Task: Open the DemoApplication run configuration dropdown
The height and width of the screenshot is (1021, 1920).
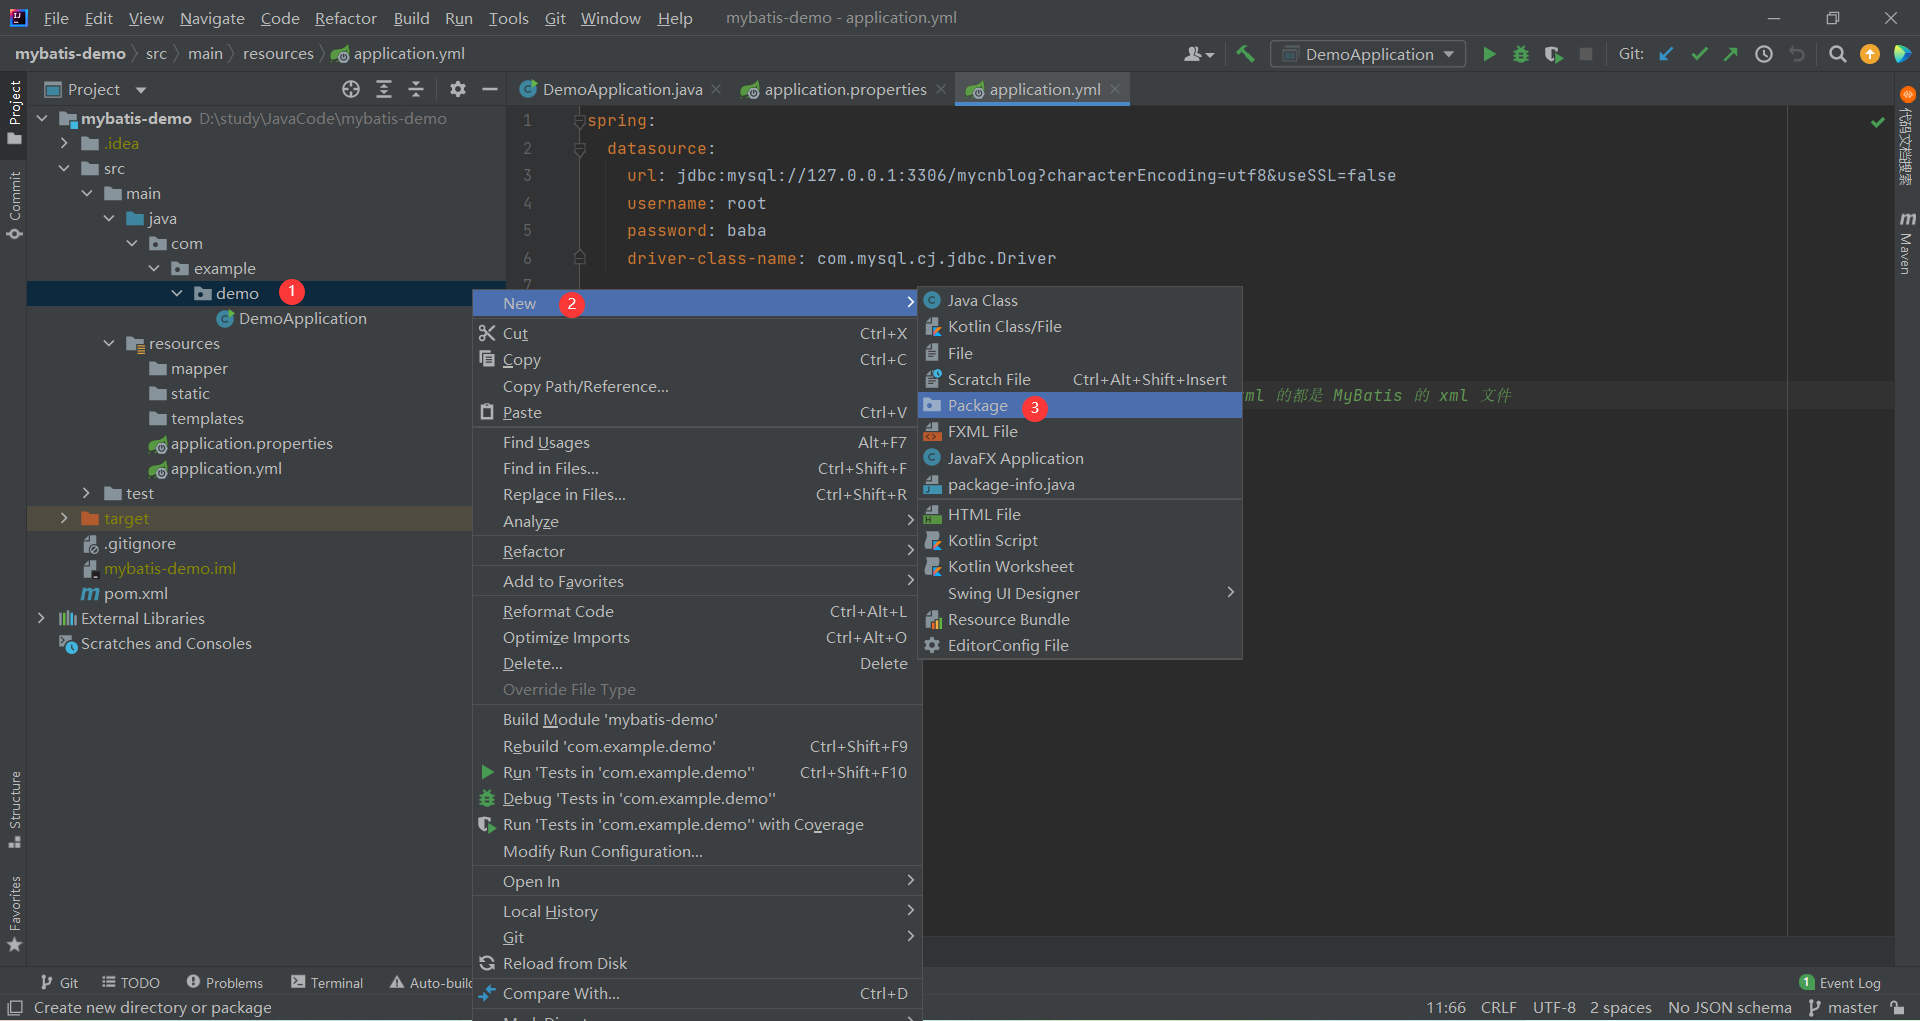Action: tap(1368, 54)
